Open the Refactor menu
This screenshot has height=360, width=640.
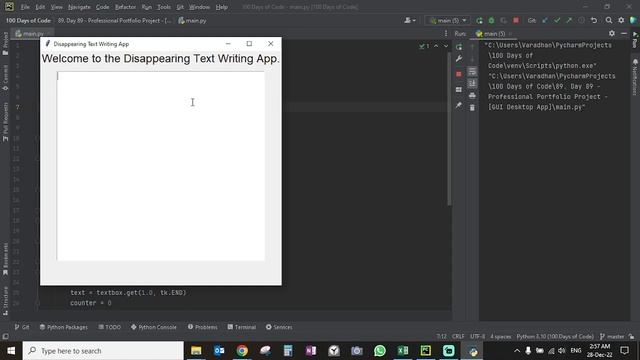125,7
